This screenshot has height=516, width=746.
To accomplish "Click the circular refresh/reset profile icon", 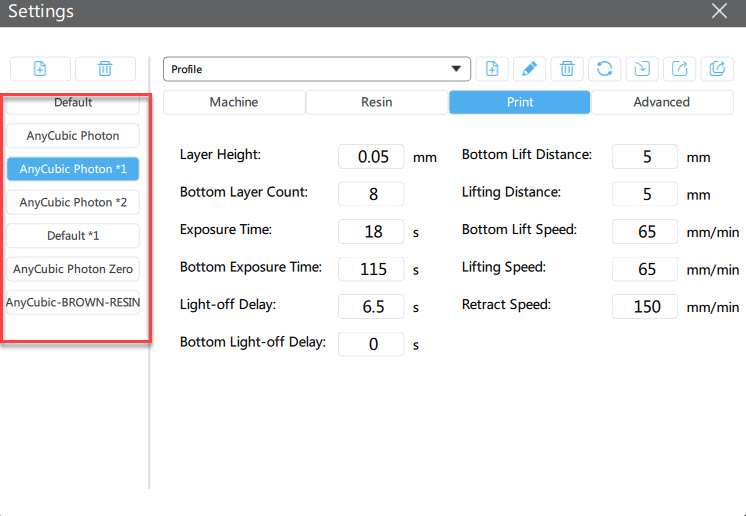I will coord(605,69).
